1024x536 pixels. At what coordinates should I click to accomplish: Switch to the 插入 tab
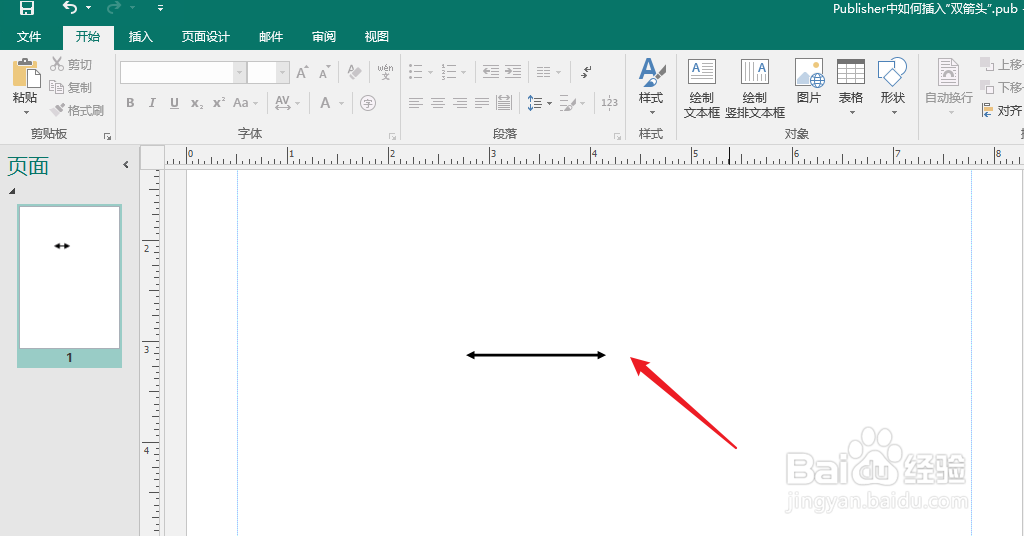pos(140,37)
